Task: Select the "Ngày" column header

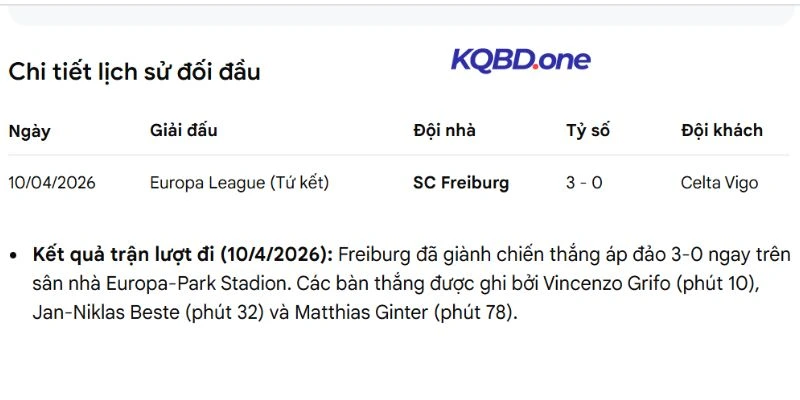Action: pos(29,130)
